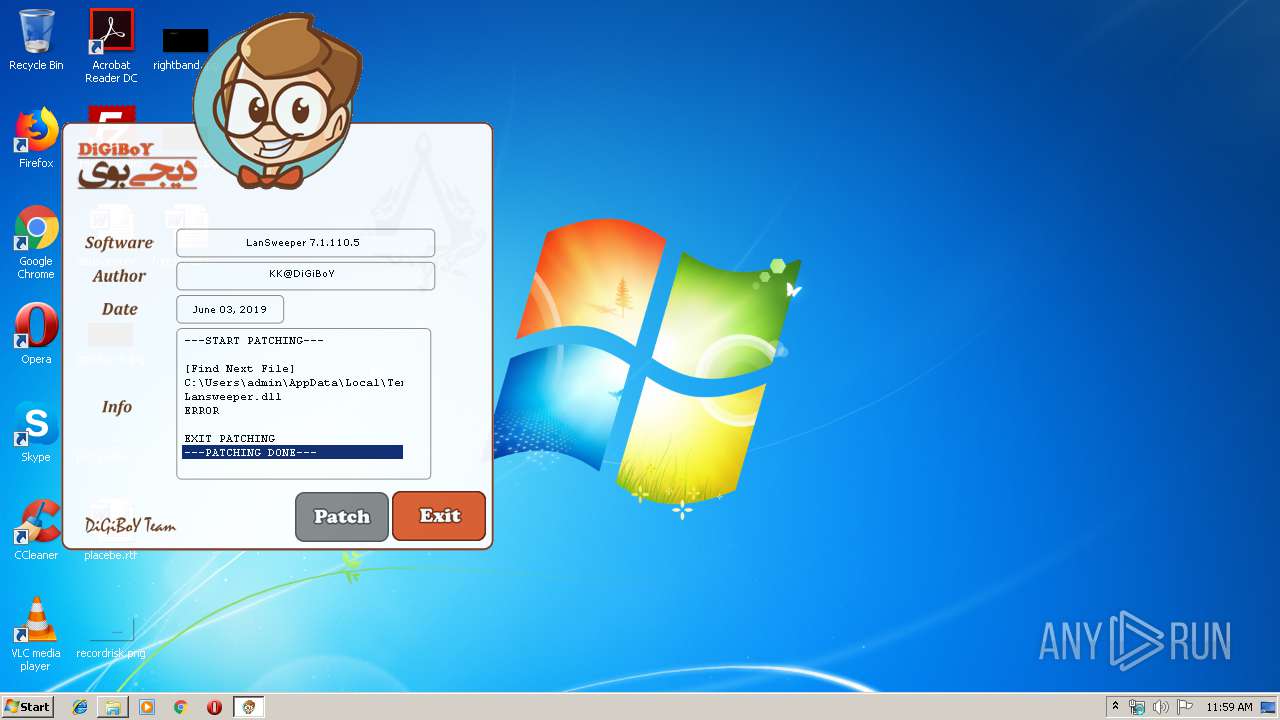Click the cartoon boy mascot image

pos(275,102)
